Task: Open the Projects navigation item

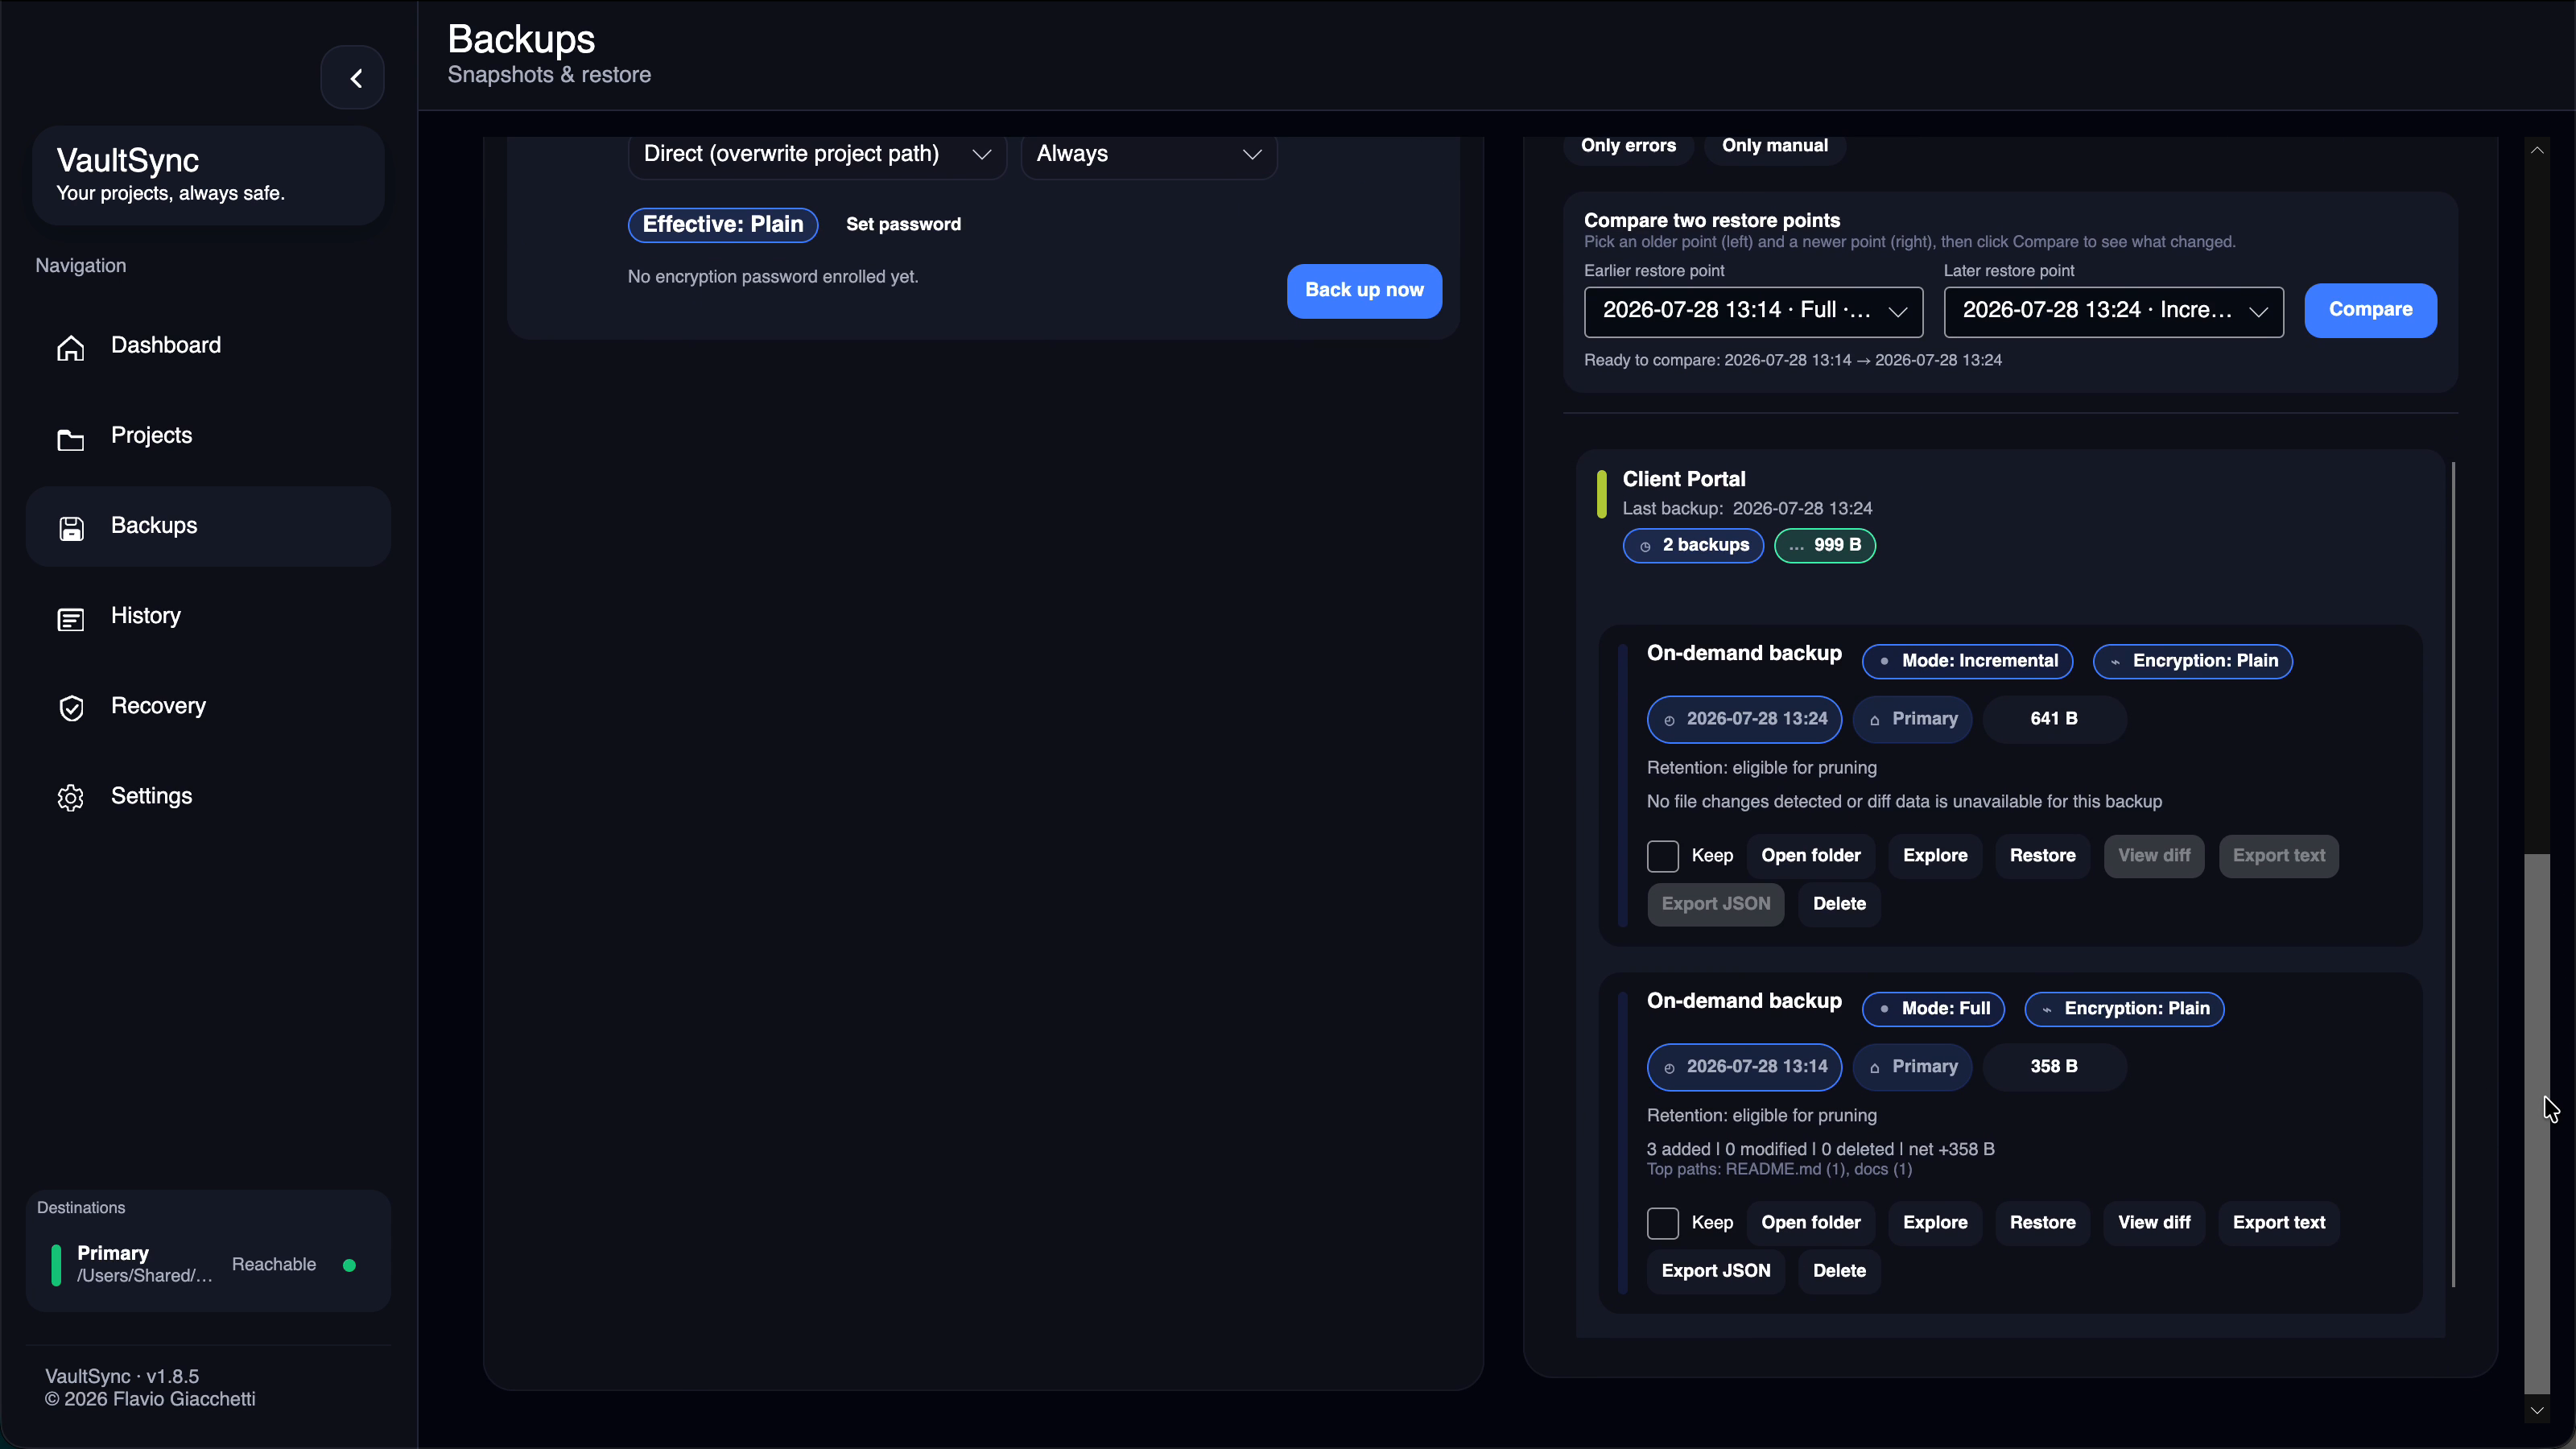Action: tap(208, 436)
